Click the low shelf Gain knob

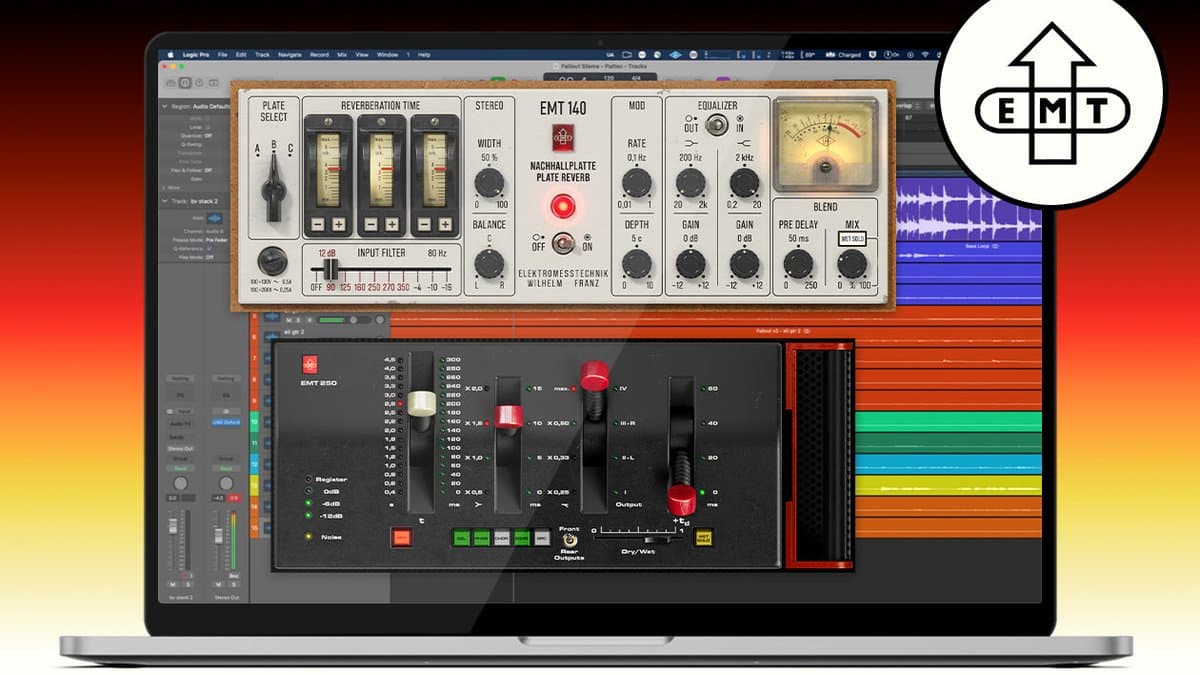pos(691,263)
